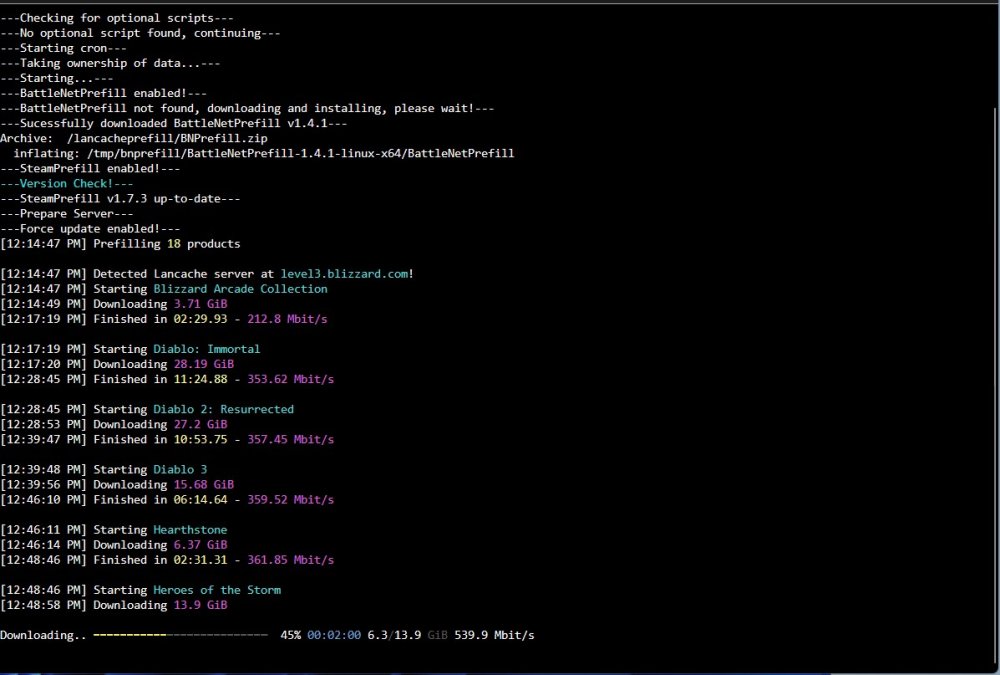Click the '212.8 Mbit/s' speed value
Screen dimensions: 1000x675
(287, 319)
